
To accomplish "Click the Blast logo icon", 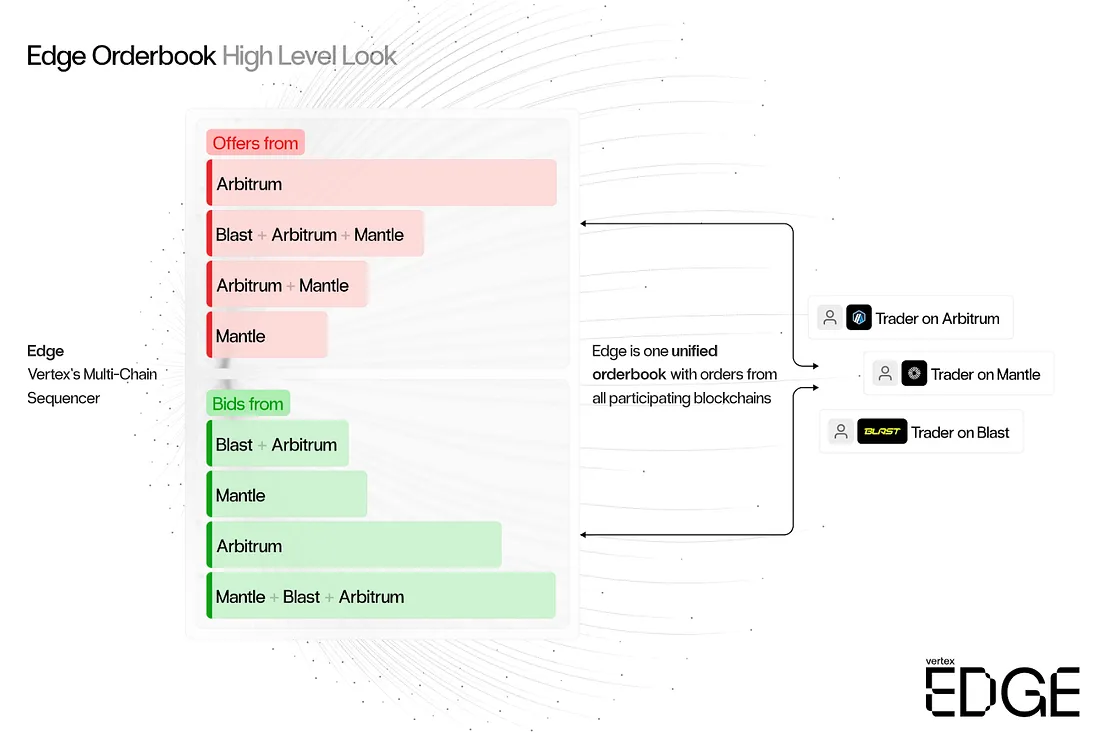I will tap(882, 431).
